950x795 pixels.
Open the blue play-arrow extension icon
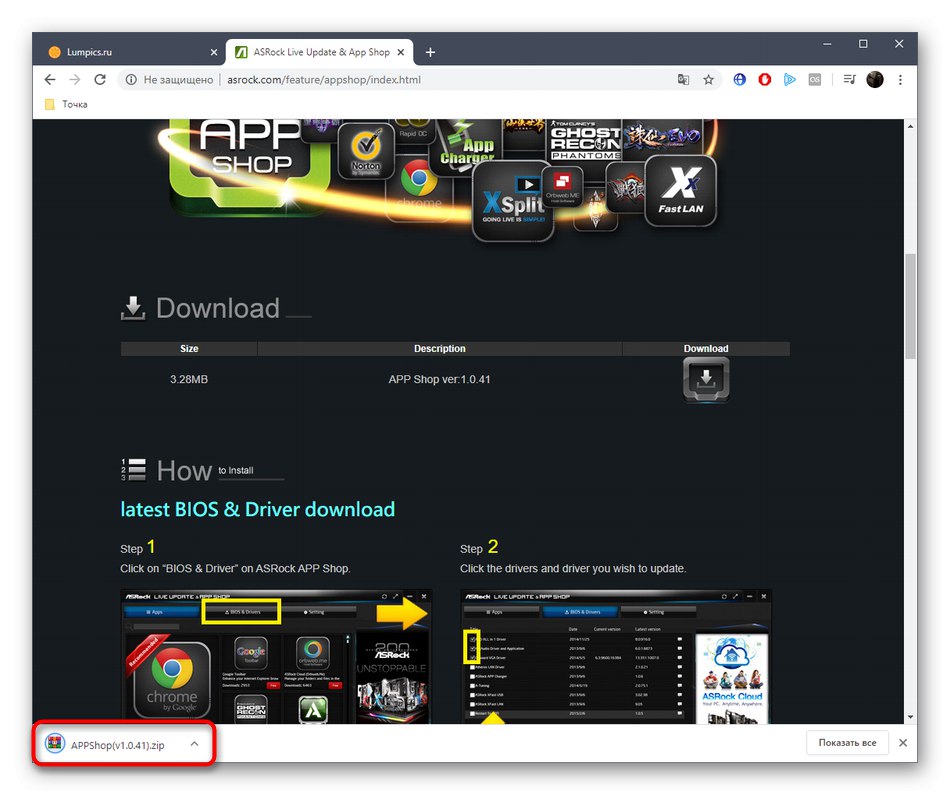(x=789, y=79)
